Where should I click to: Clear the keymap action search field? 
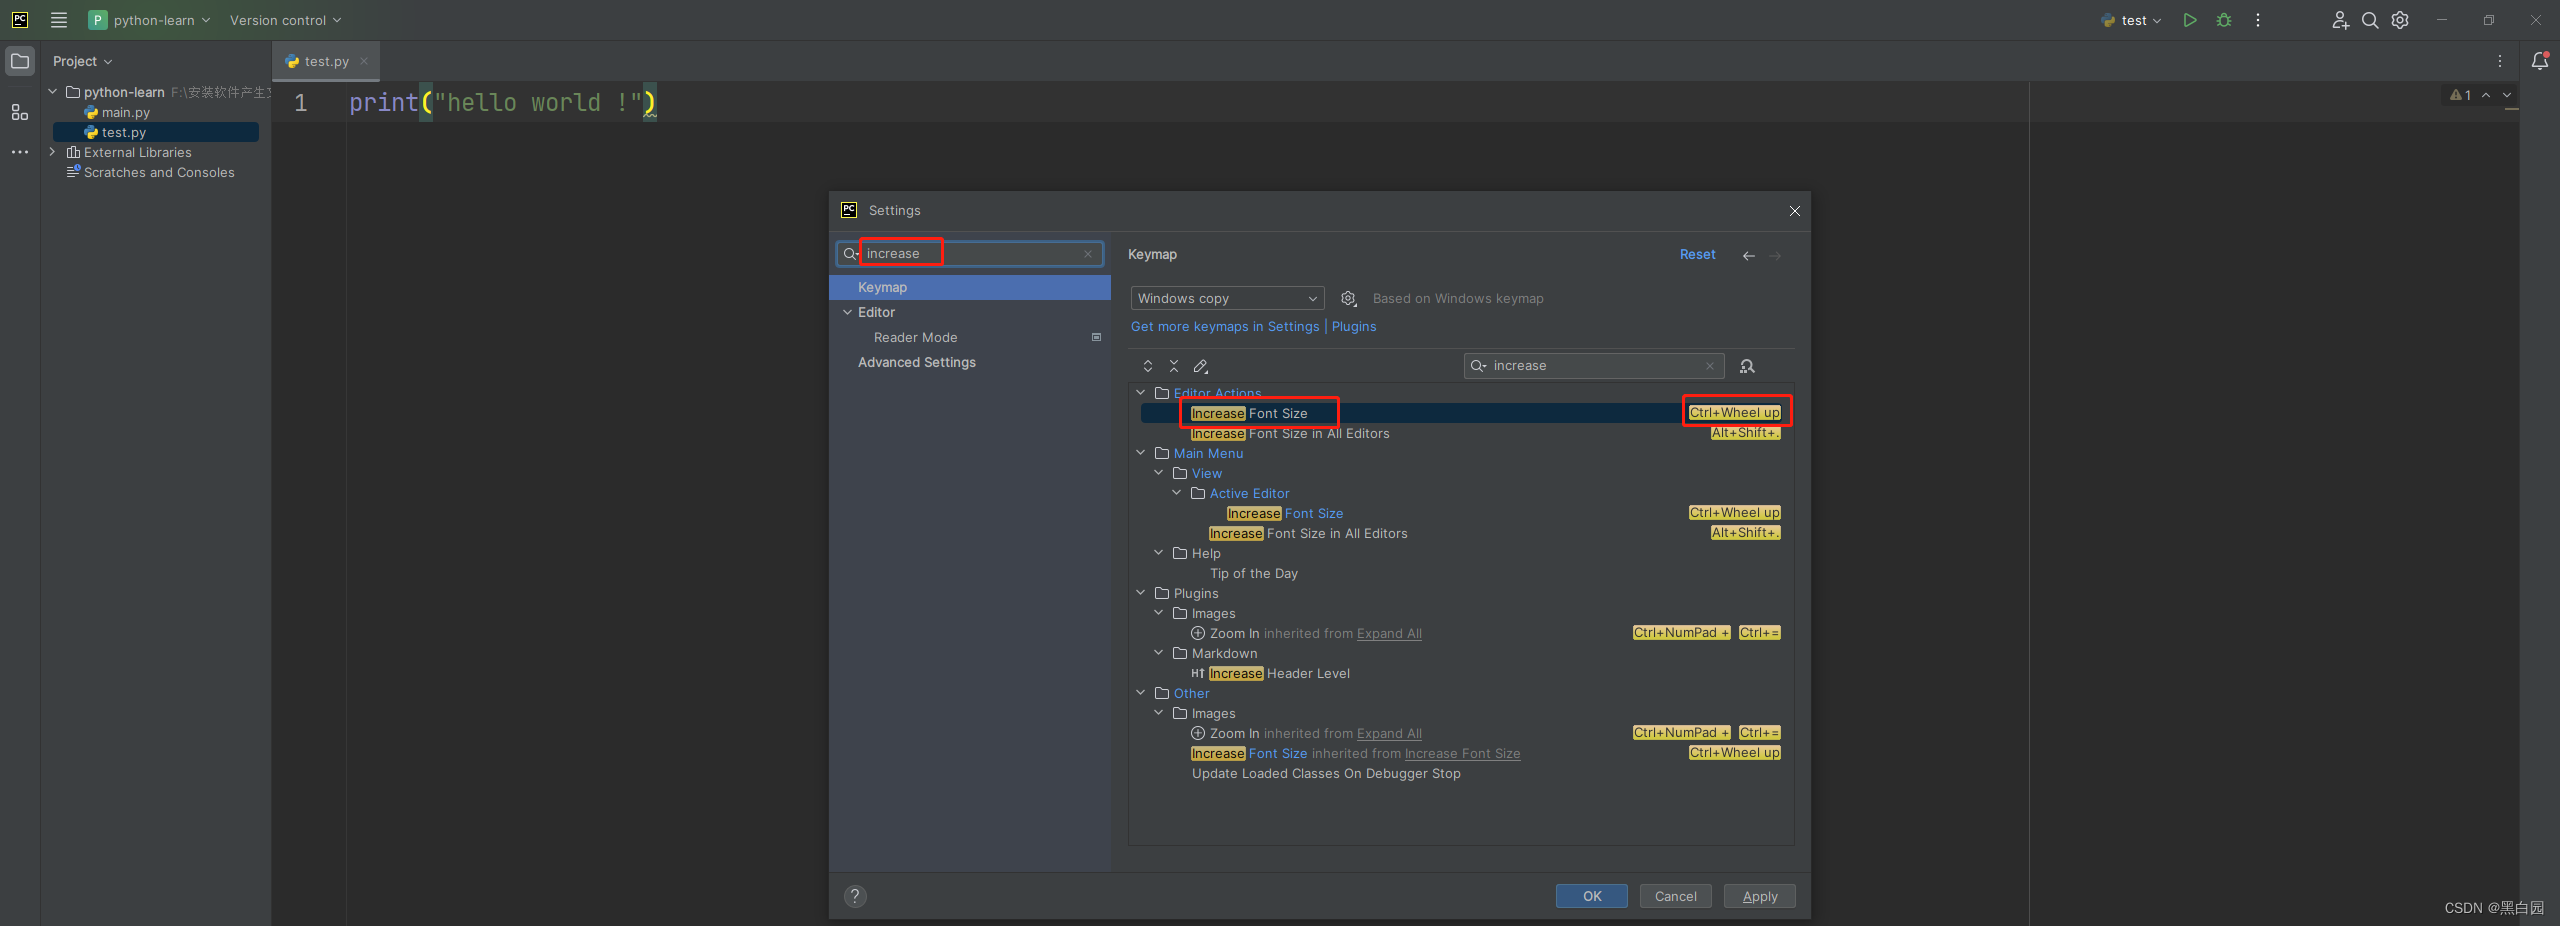point(1710,366)
